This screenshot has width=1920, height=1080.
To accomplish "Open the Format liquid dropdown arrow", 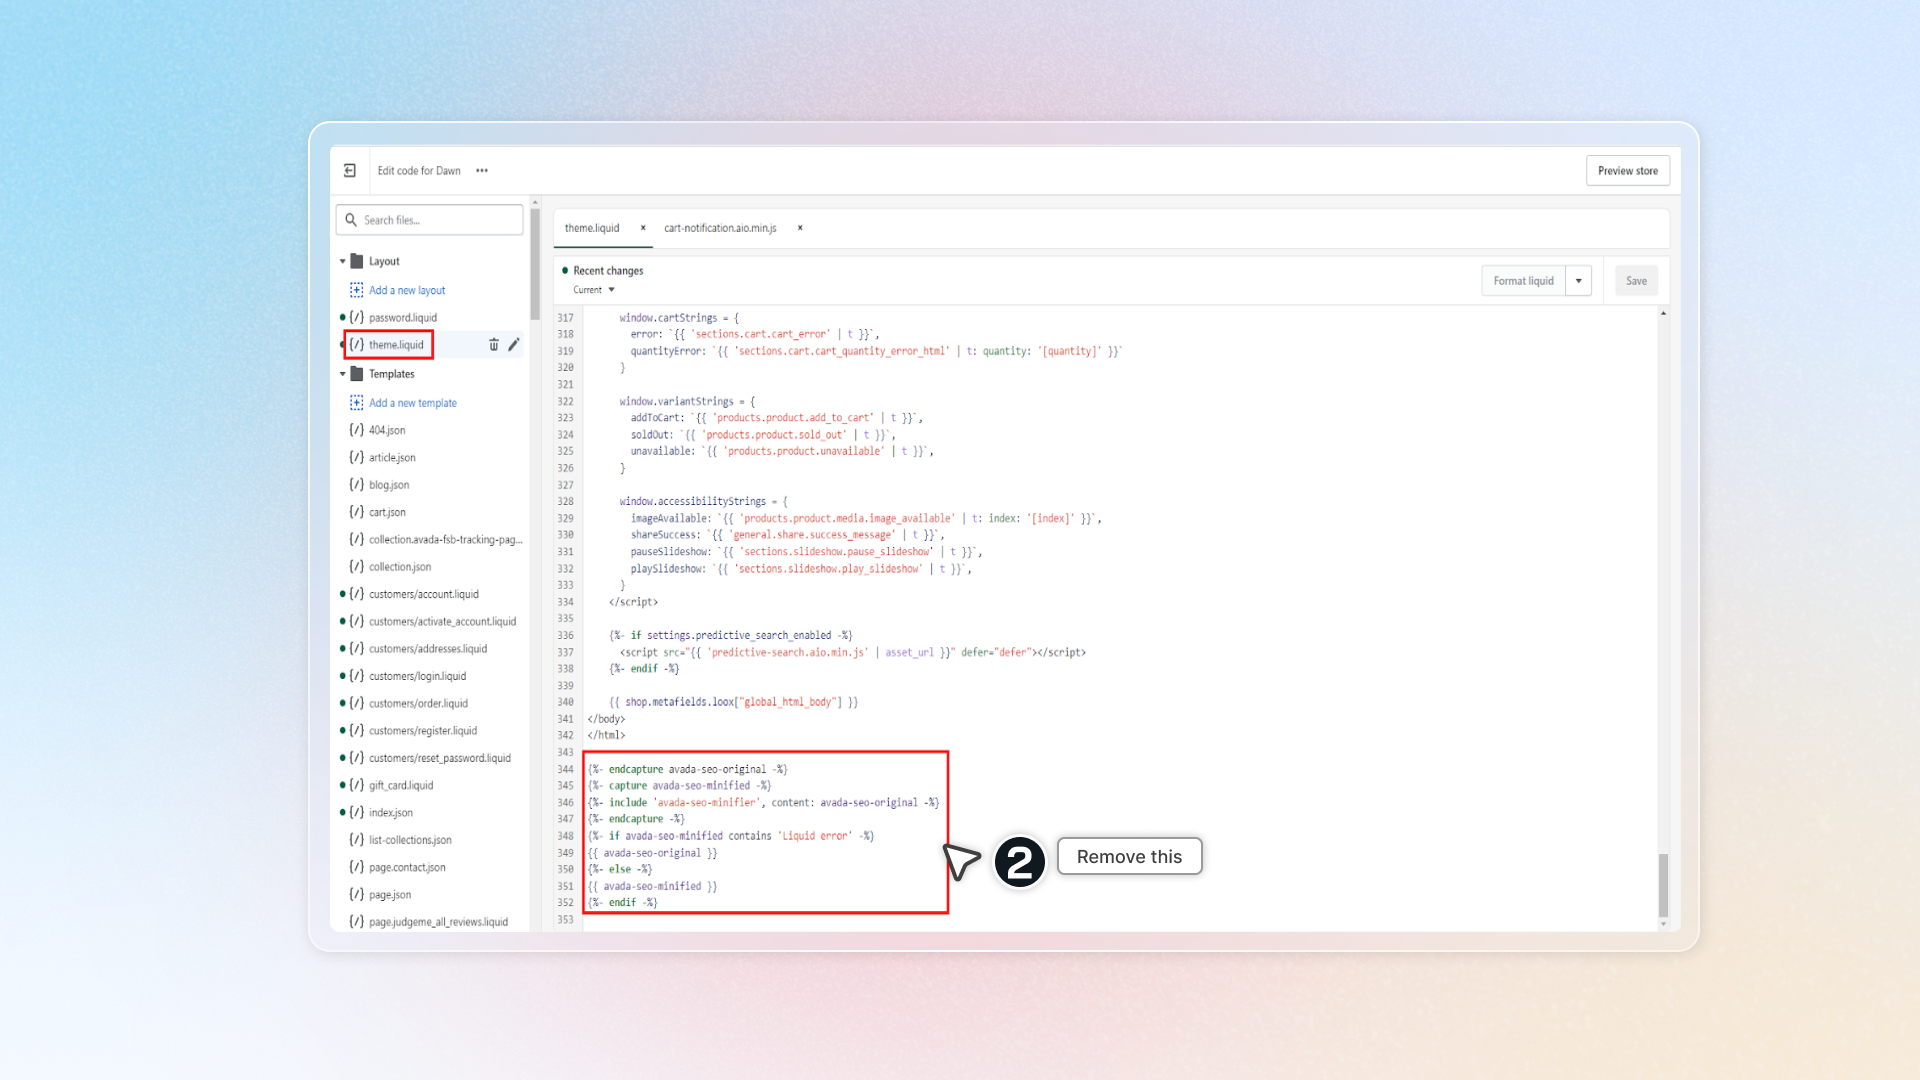I will click(x=1579, y=281).
